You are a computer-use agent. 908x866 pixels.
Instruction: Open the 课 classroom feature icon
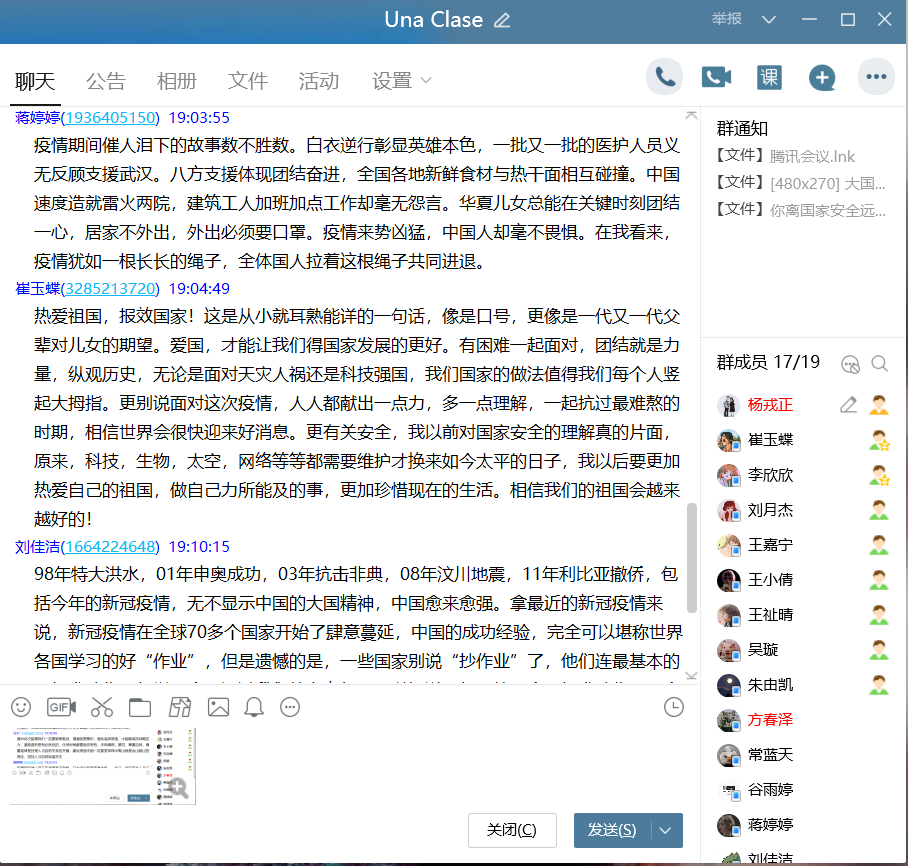[769, 78]
